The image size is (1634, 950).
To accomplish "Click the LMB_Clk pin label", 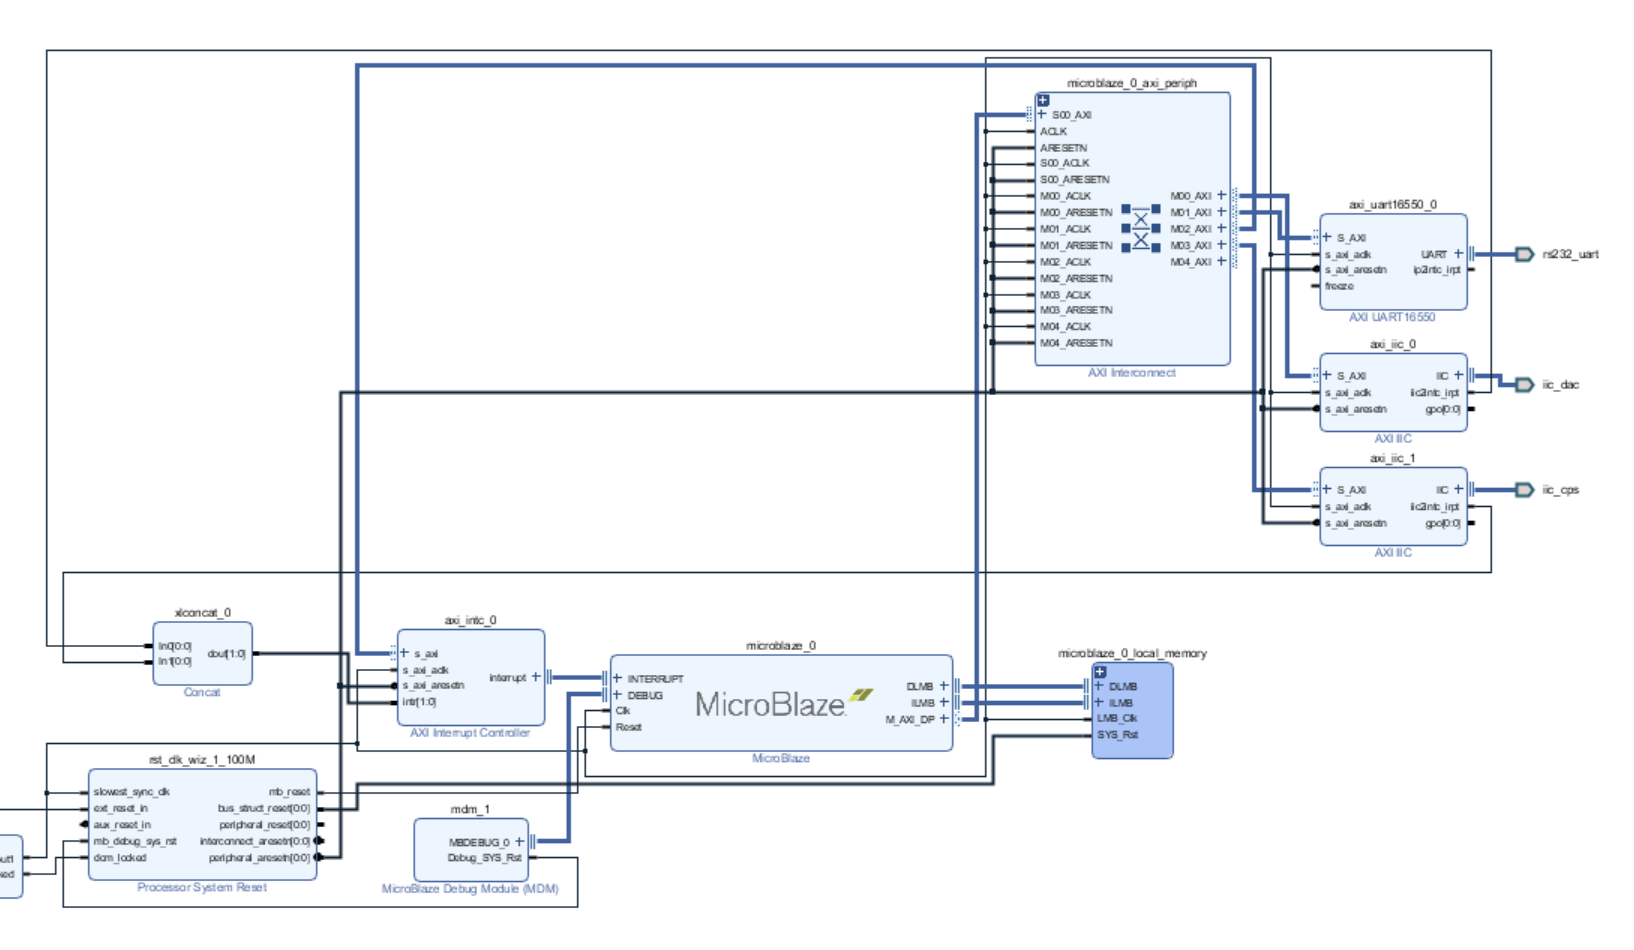I will point(1117,718).
